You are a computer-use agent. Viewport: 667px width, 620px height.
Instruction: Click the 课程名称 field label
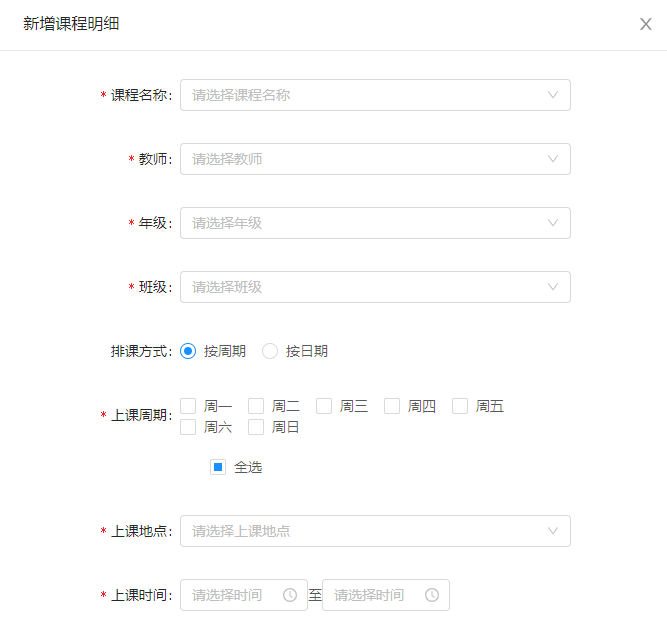[x=141, y=95]
